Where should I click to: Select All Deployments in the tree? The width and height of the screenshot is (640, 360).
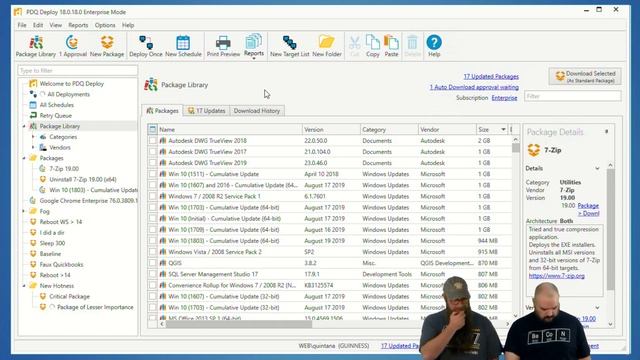pos(68,94)
